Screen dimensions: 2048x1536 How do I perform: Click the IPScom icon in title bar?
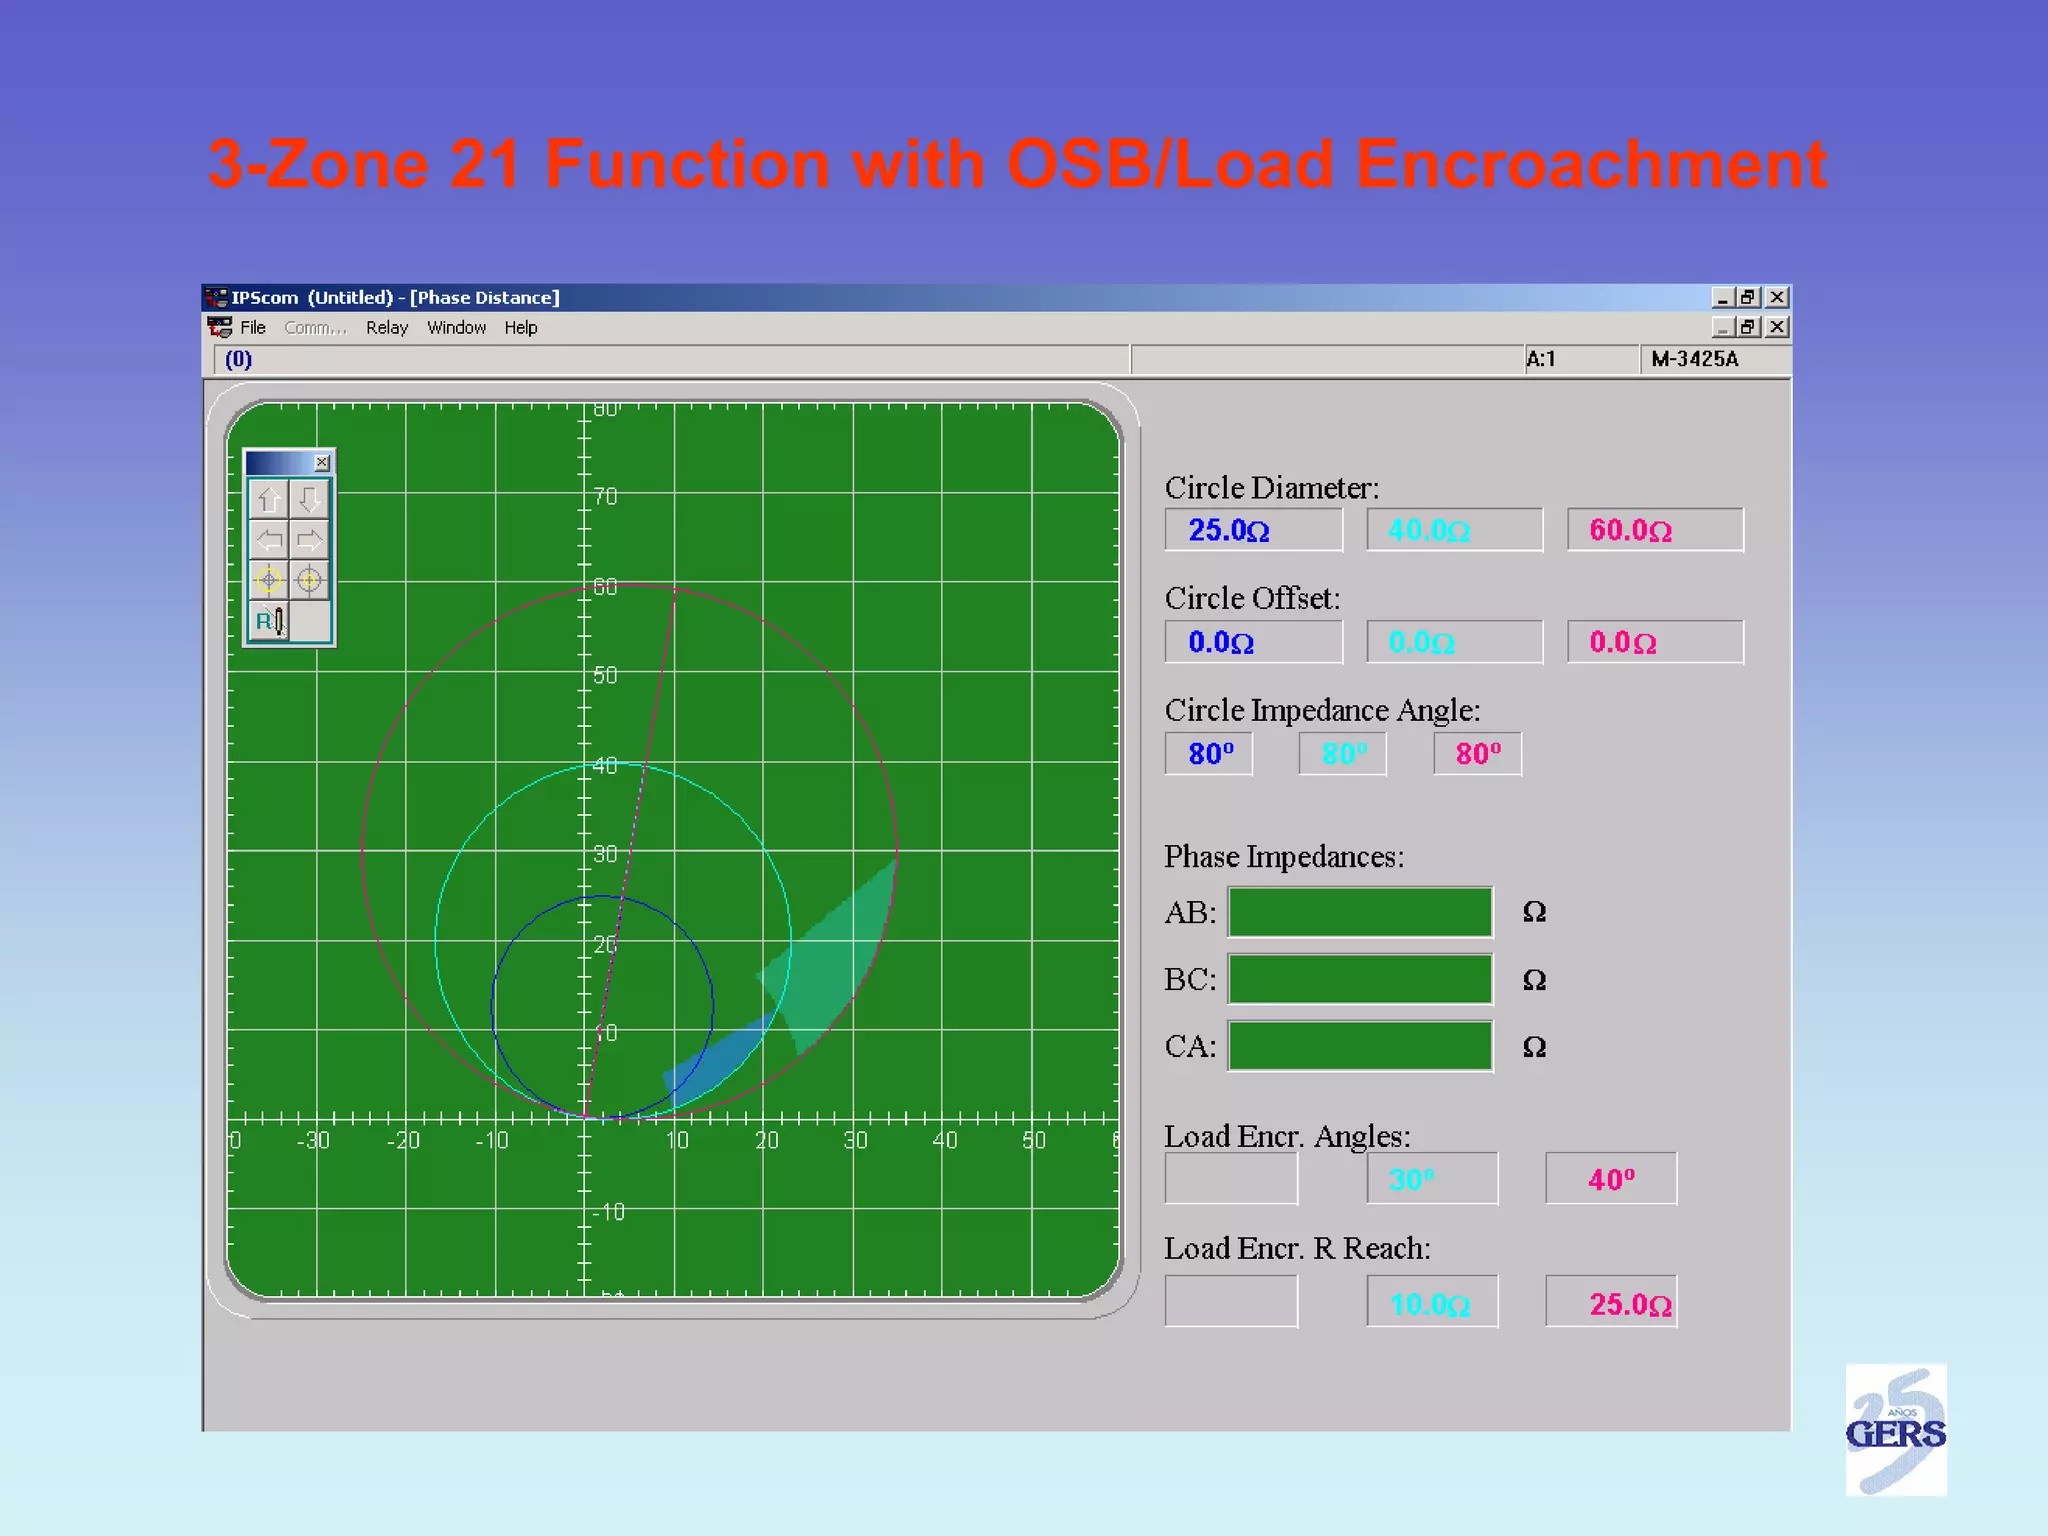[216, 297]
